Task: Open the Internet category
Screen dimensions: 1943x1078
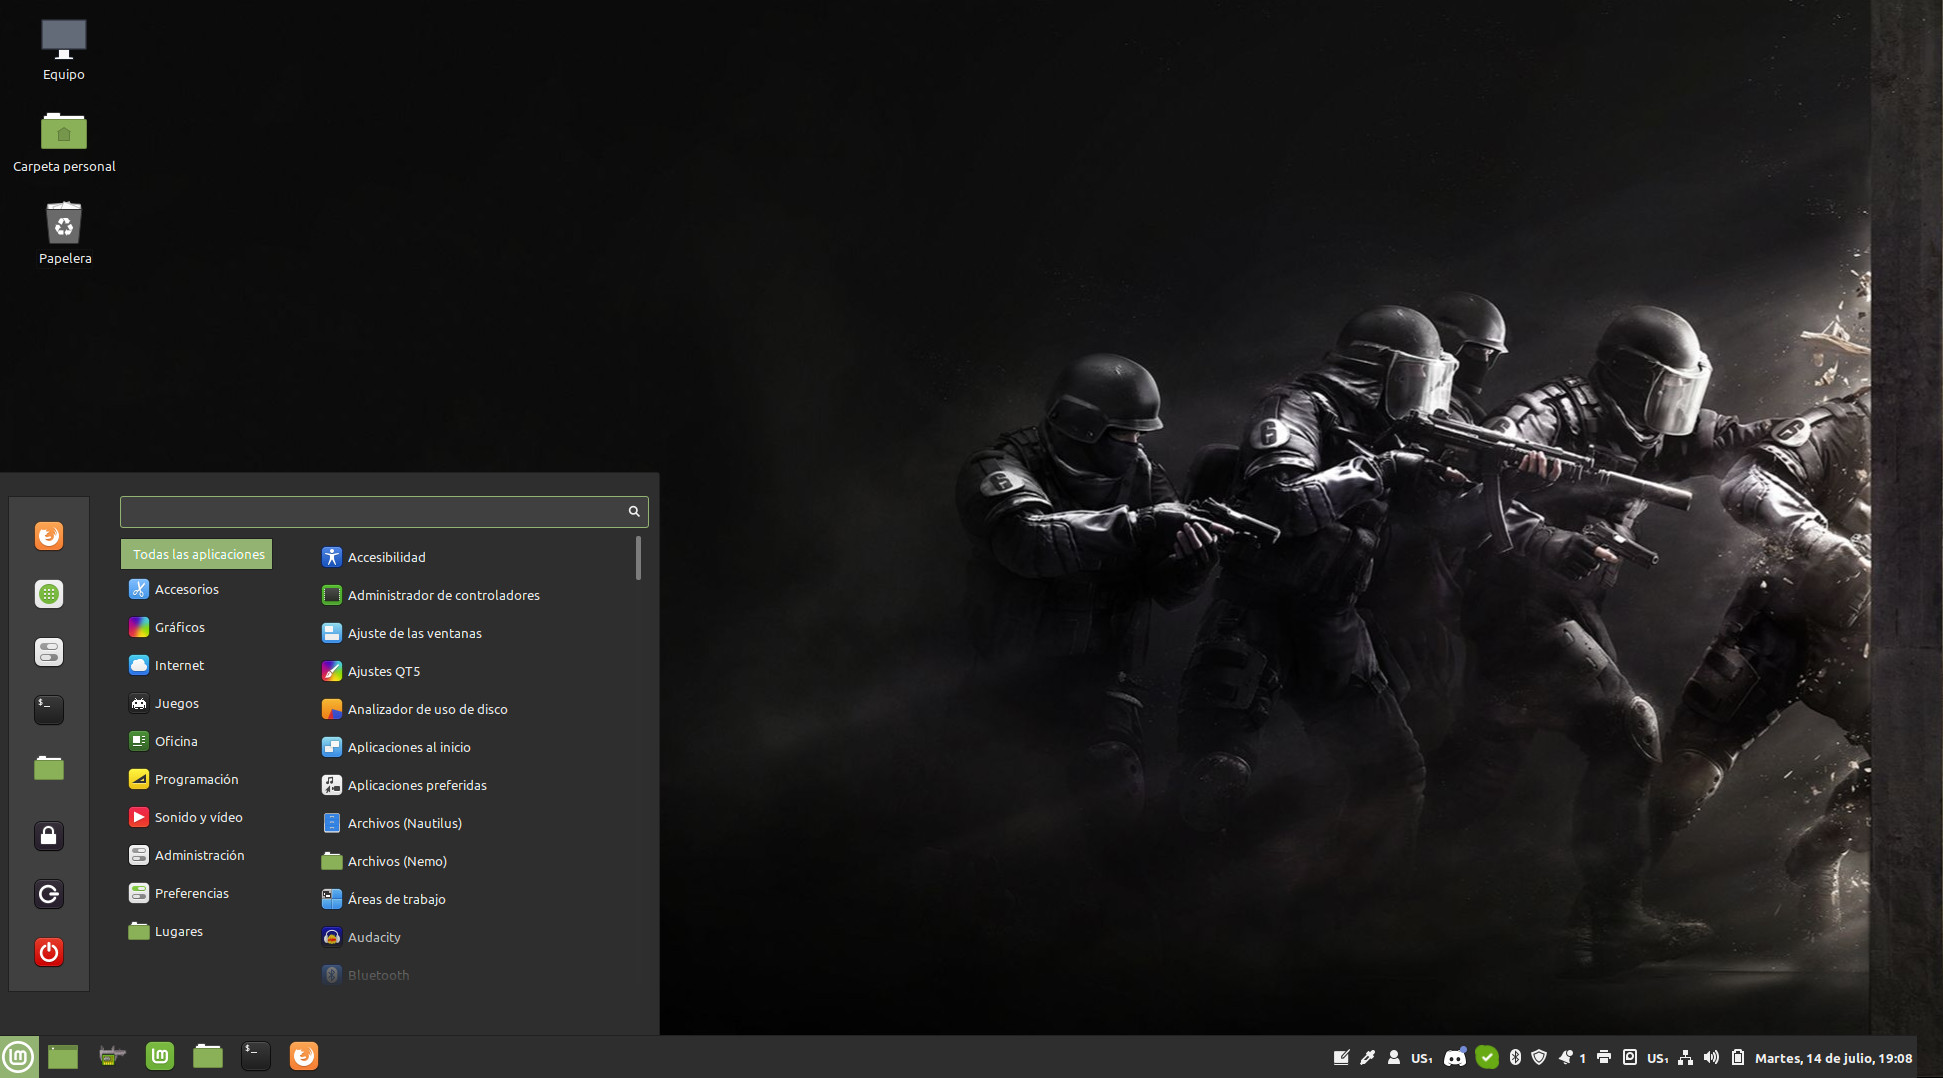Action: point(179,665)
